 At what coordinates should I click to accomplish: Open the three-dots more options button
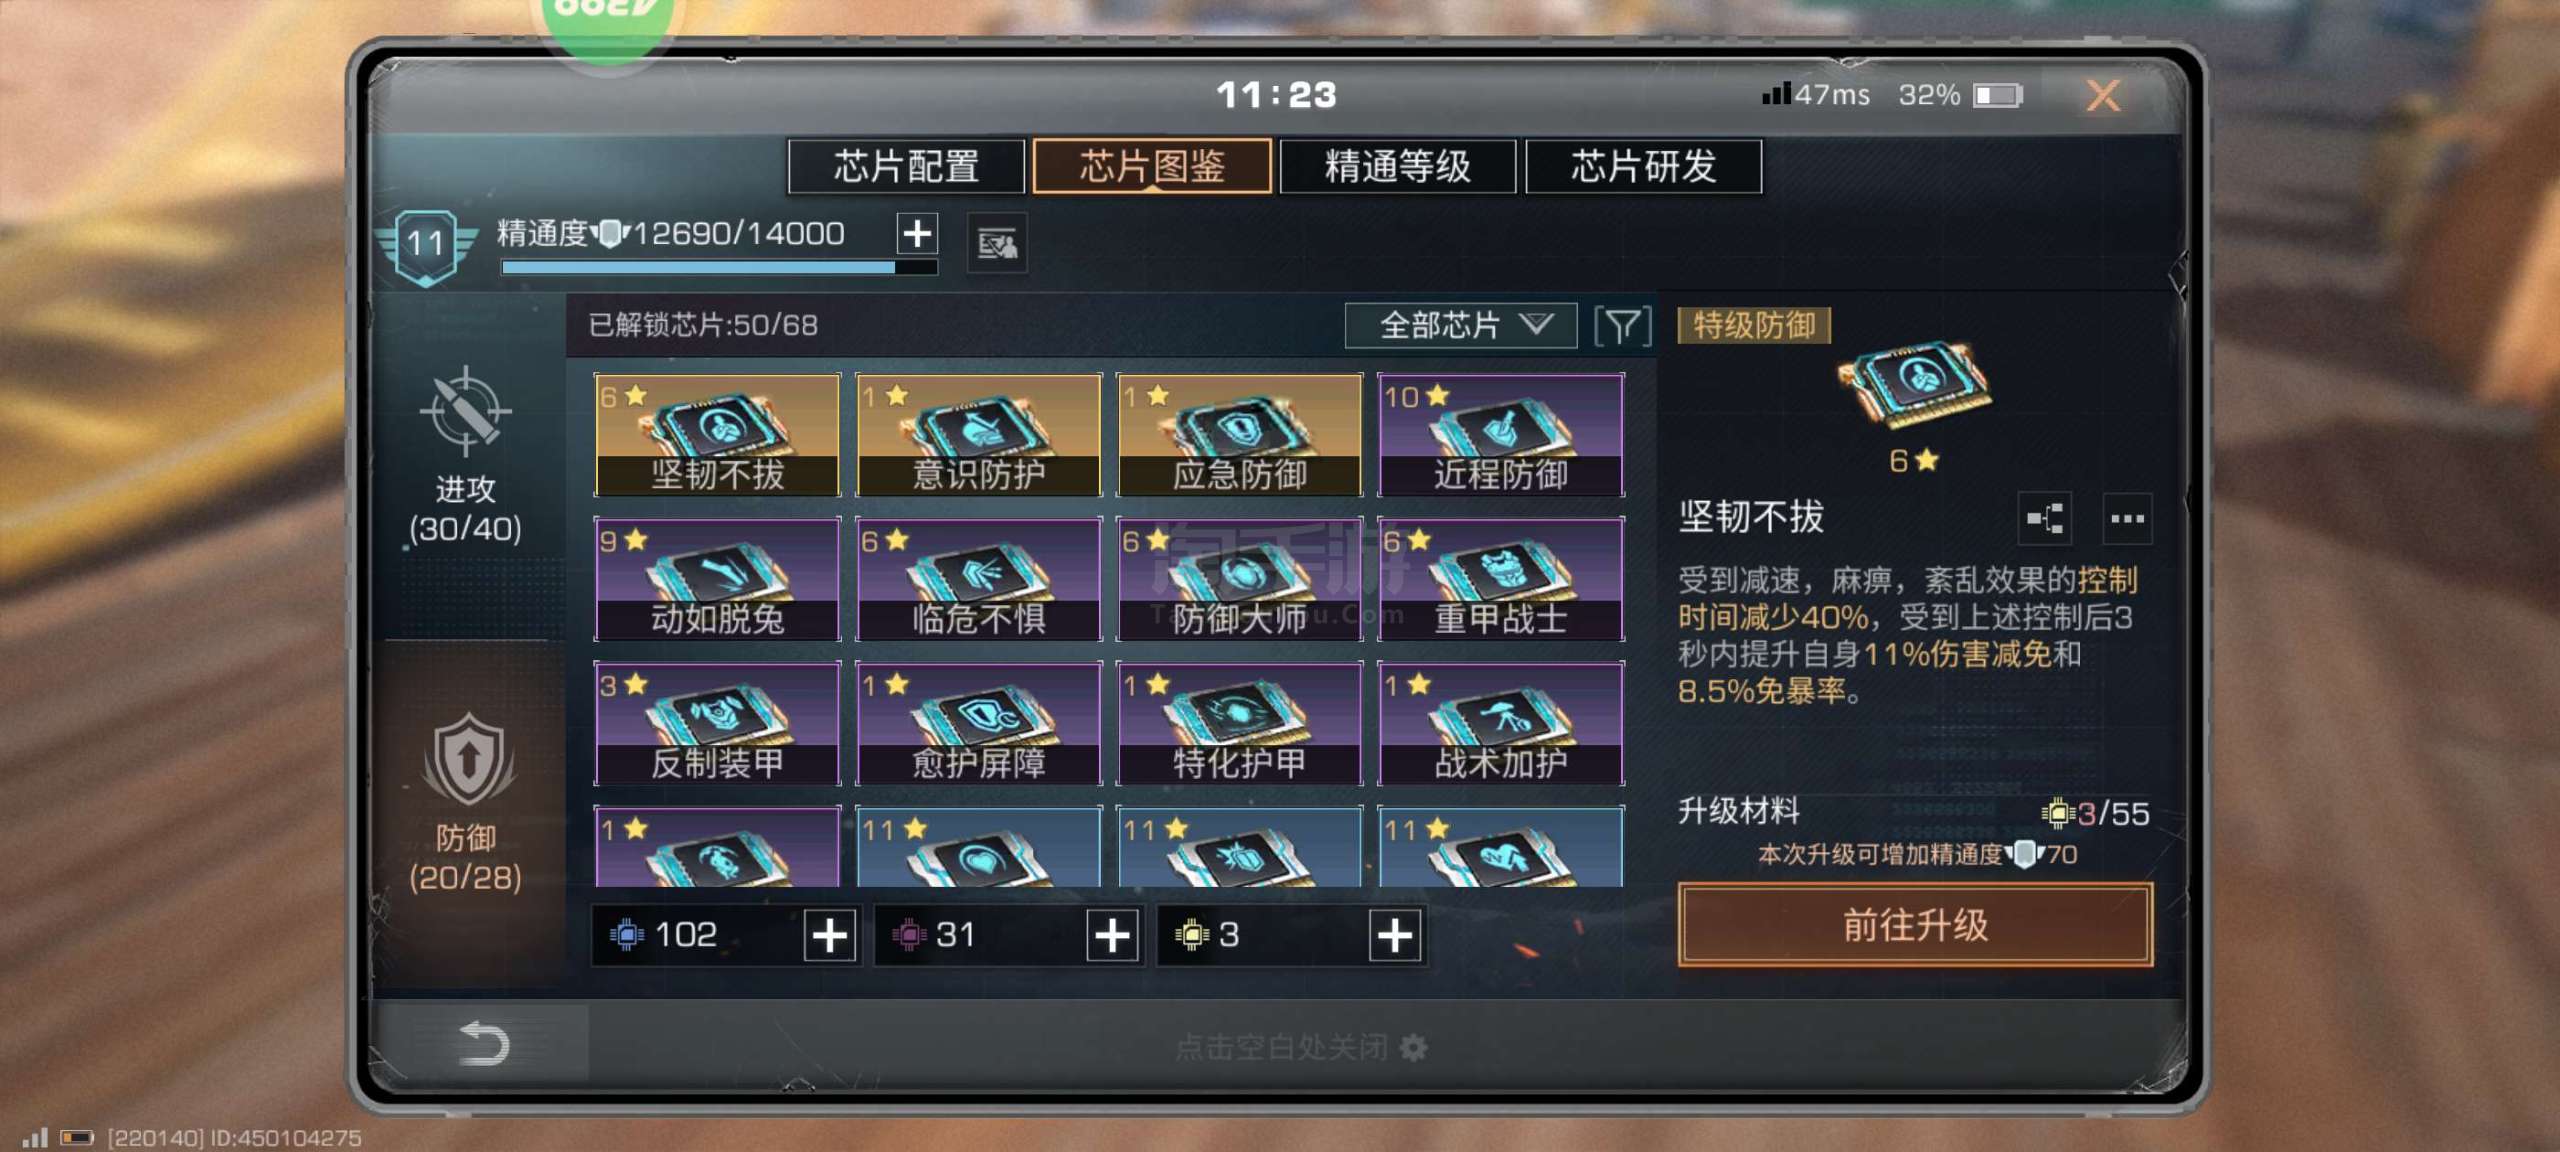click(2126, 518)
